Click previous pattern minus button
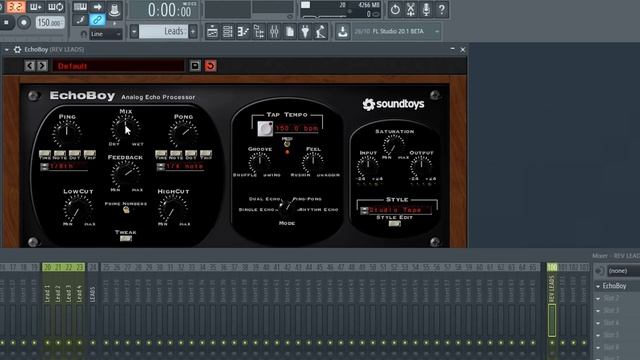Image resolution: width=640 pixels, height=360 pixels. coord(134,31)
